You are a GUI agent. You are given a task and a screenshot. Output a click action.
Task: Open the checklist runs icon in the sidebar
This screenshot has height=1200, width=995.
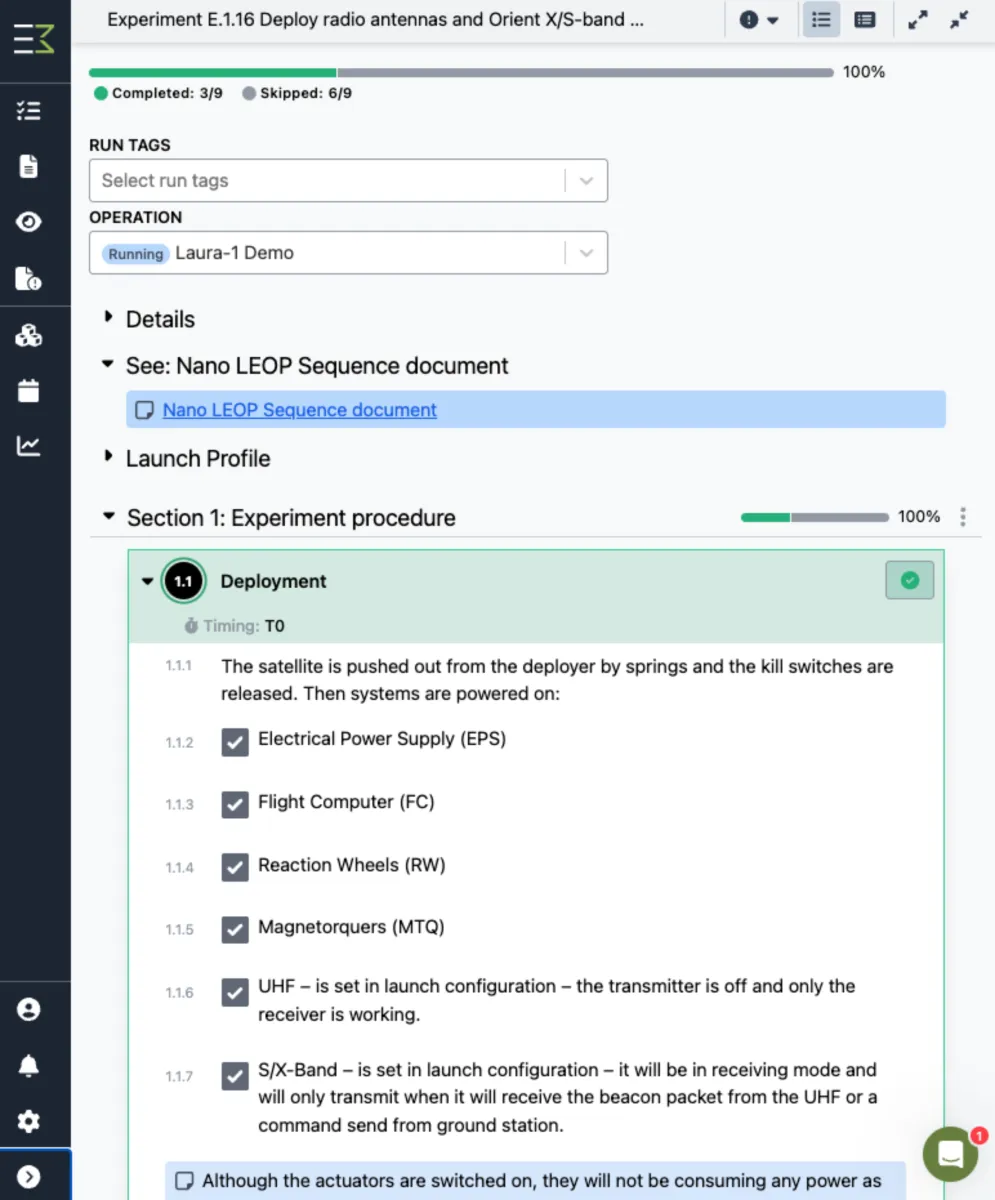coord(29,111)
